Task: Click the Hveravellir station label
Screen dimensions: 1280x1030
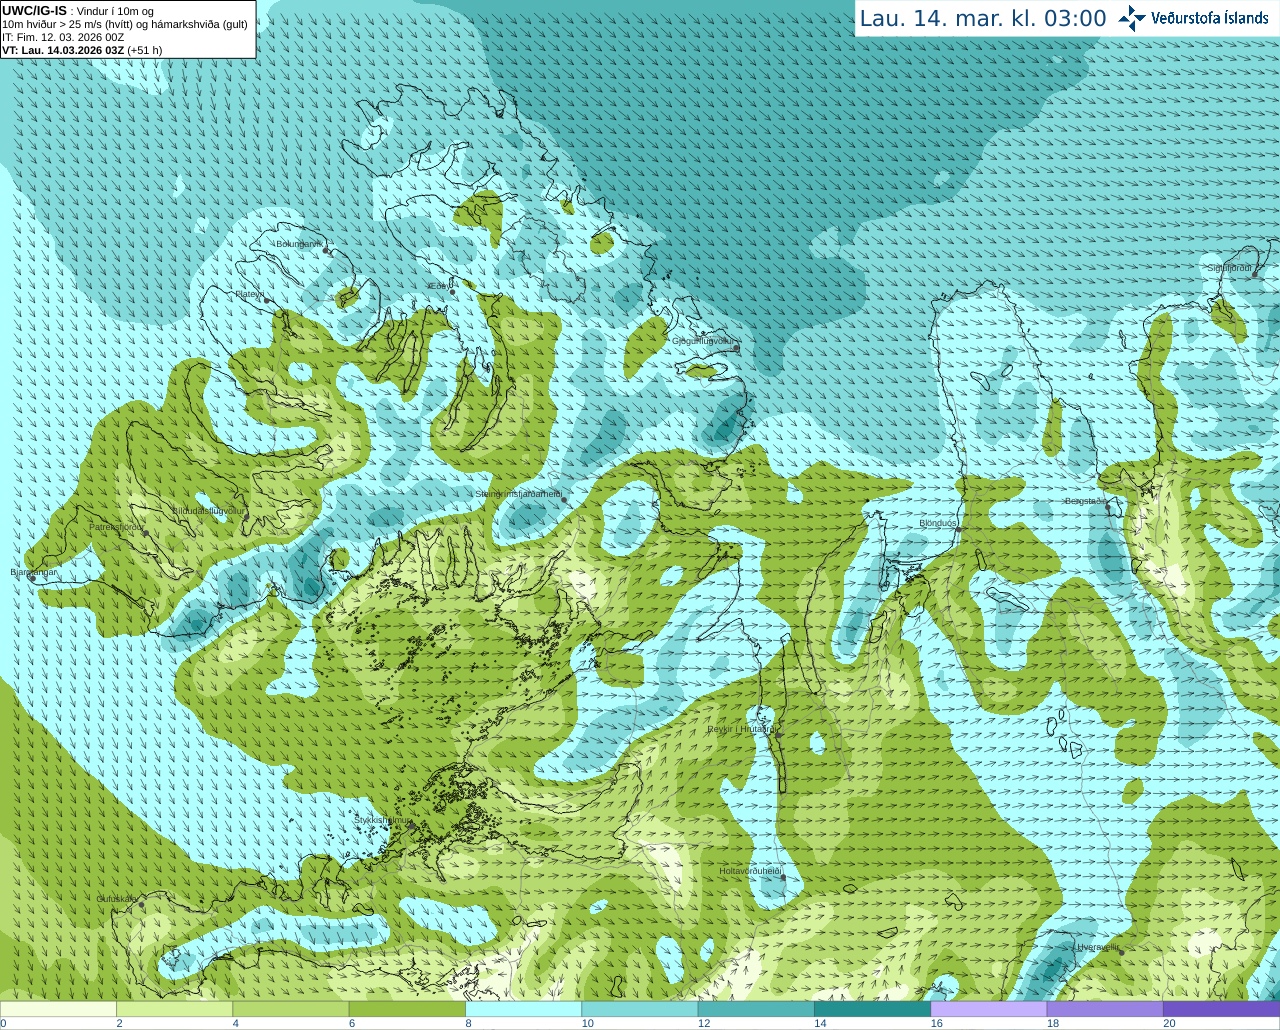Action: click(1097, 946)
